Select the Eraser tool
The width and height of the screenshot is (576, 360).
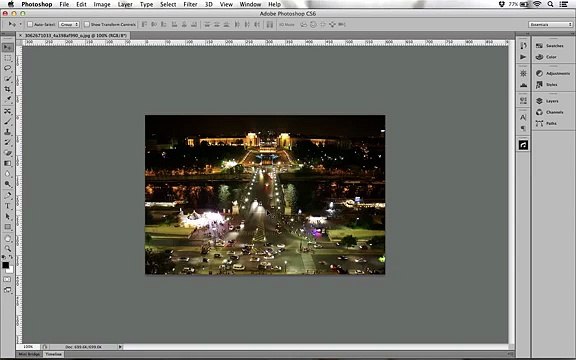[7, 153]
